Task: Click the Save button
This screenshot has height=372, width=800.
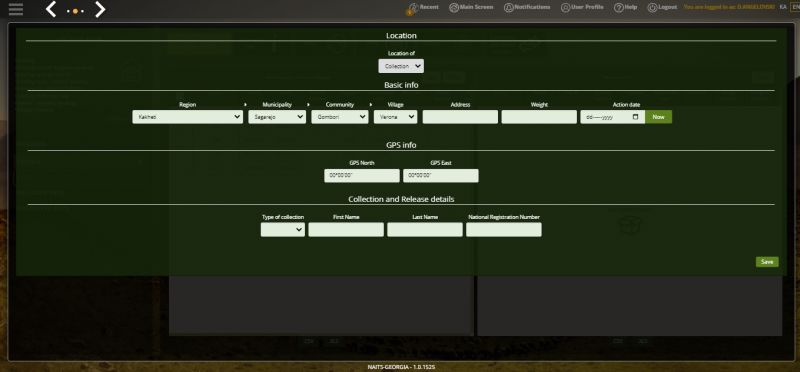Action: pos(767,262)
